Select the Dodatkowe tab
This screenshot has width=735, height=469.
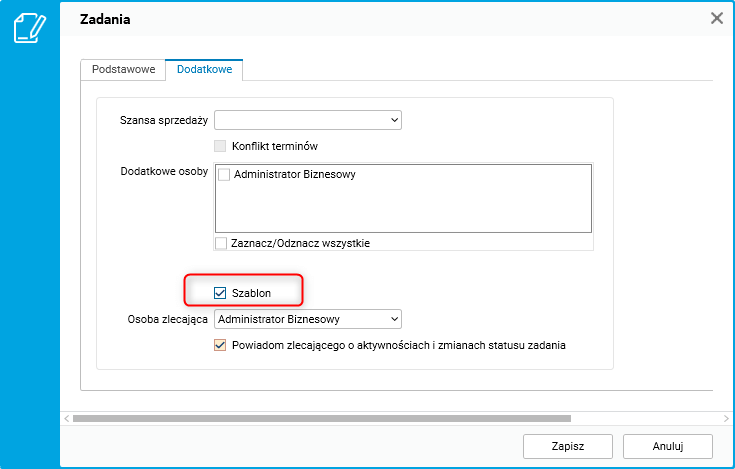205,70
